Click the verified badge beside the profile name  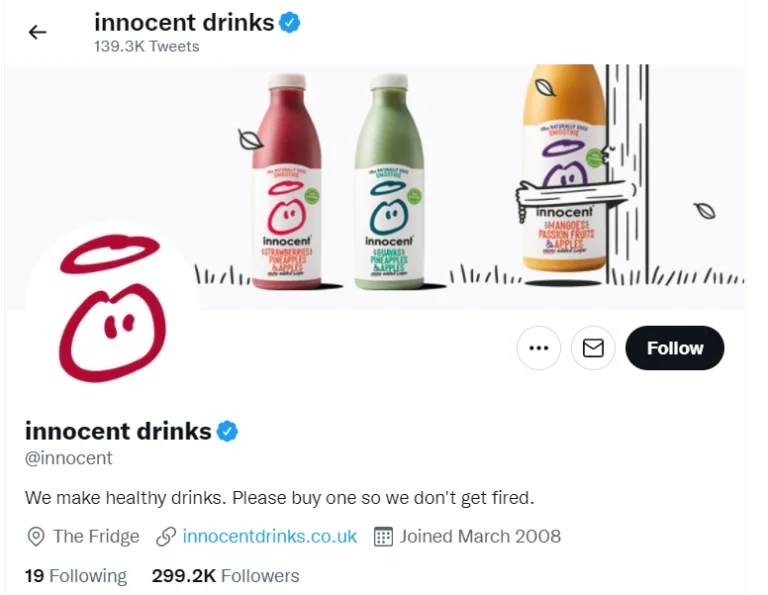point(228,432)
